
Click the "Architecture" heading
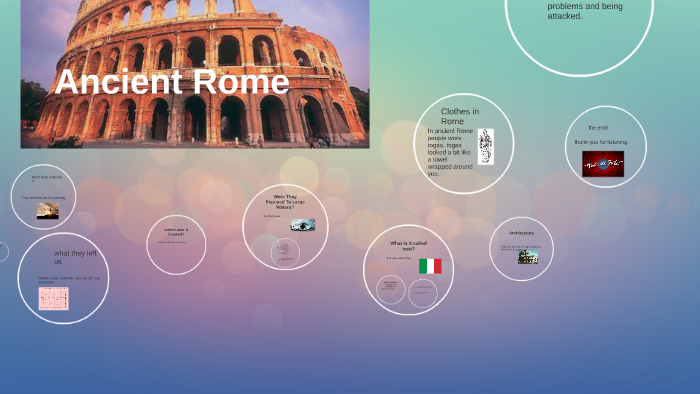click(521, 233)
